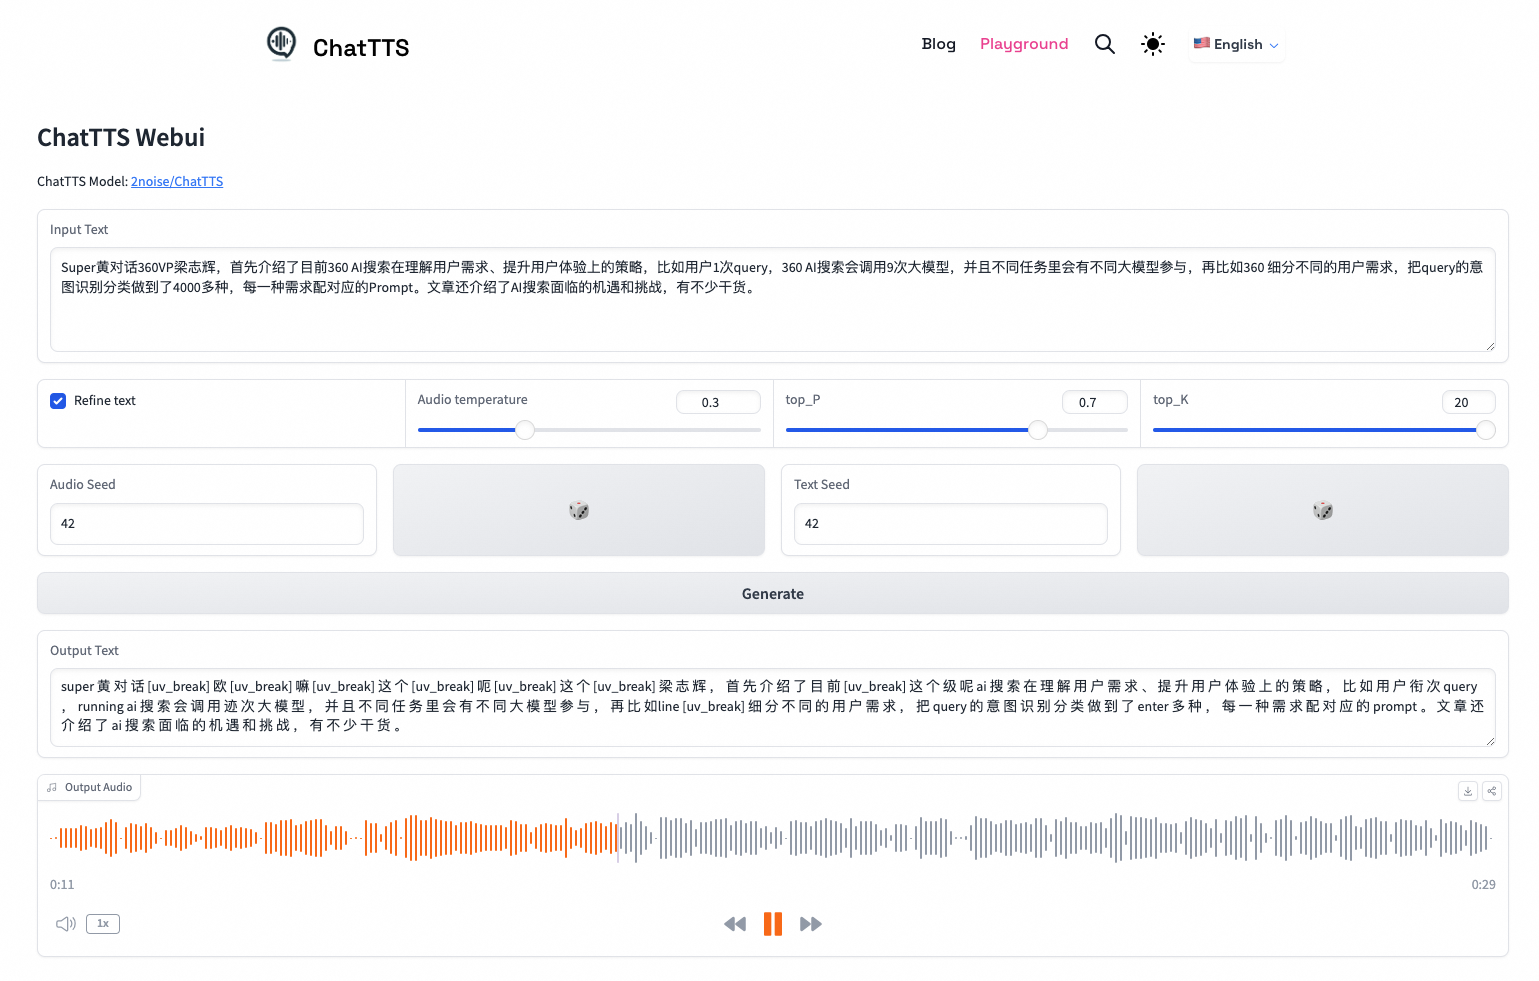This screenshot has width=1539, height=981.
Task: Open the Playground menu item
Action: tap(1024, 44)
